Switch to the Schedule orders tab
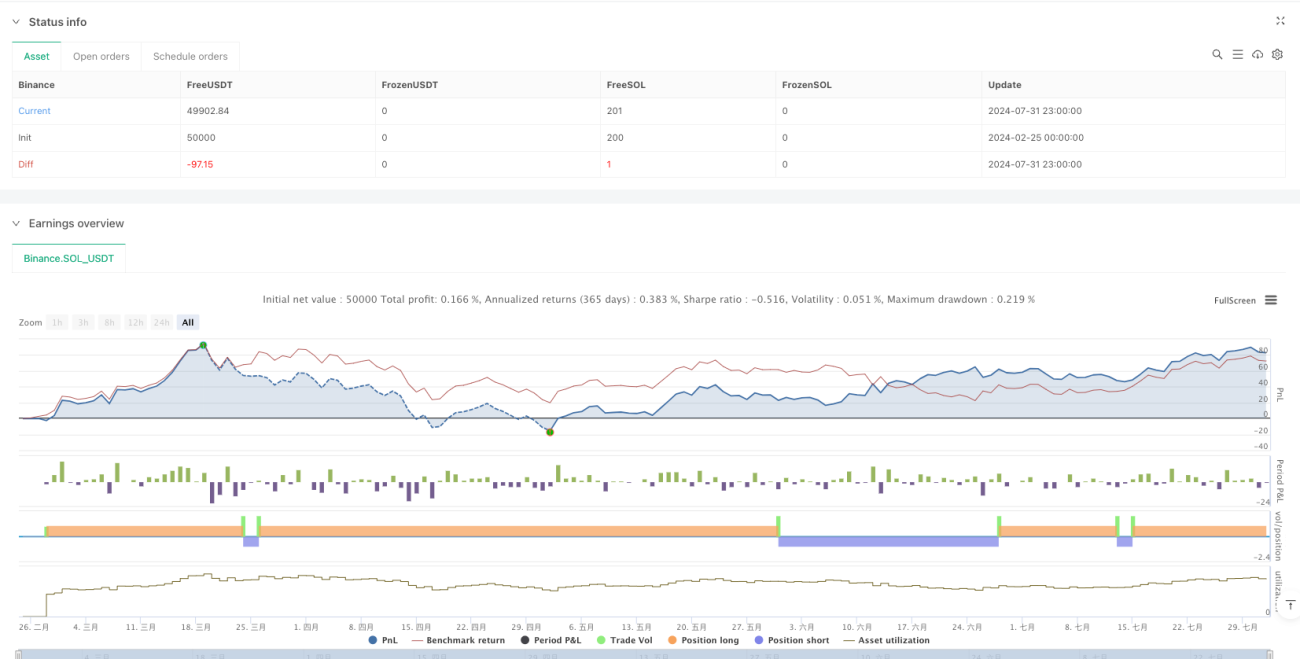 click(x=190, y=56)
